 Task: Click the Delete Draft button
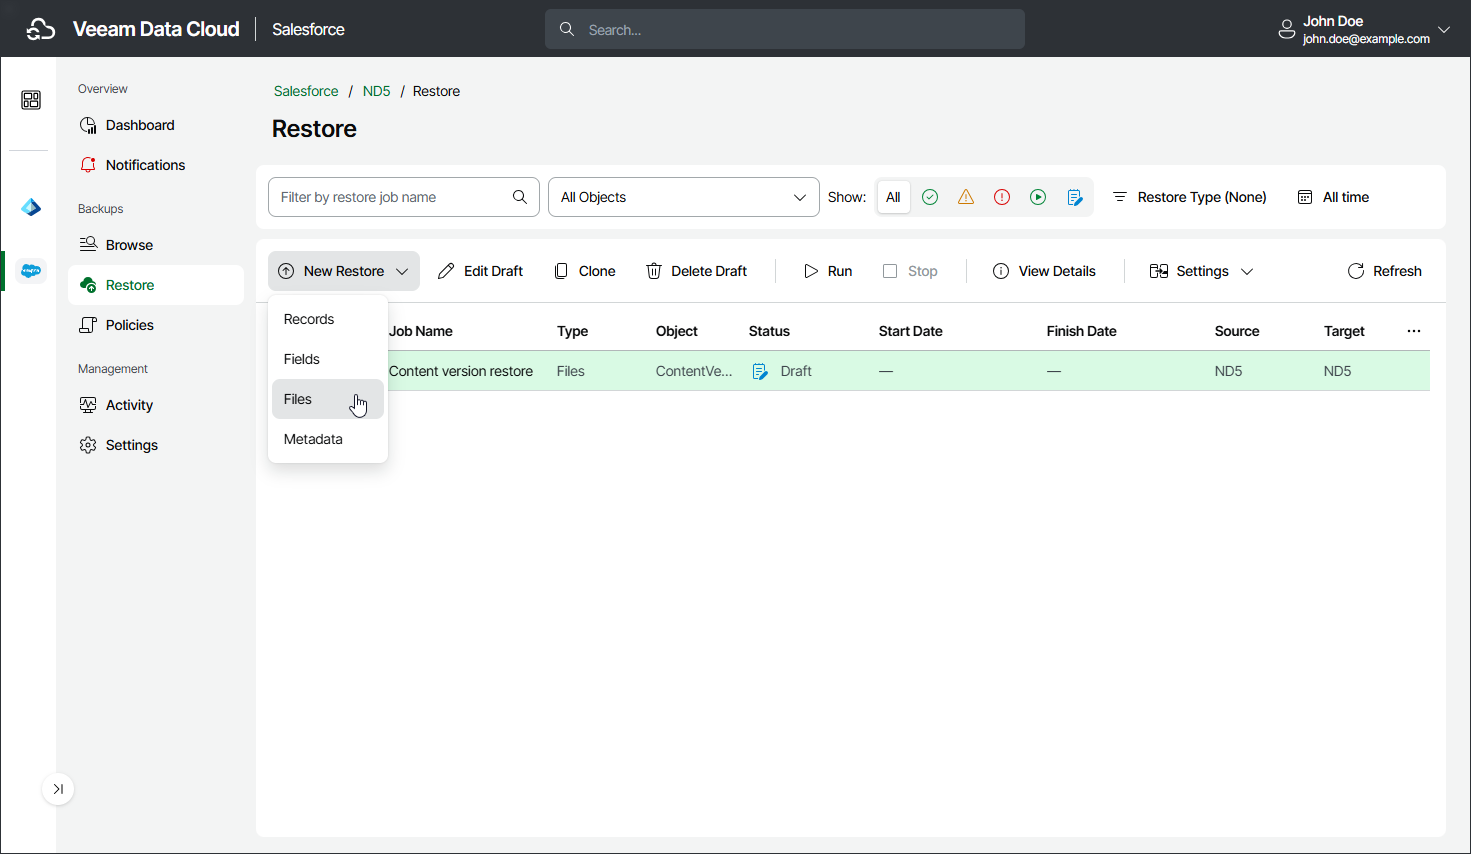(696, 271)
